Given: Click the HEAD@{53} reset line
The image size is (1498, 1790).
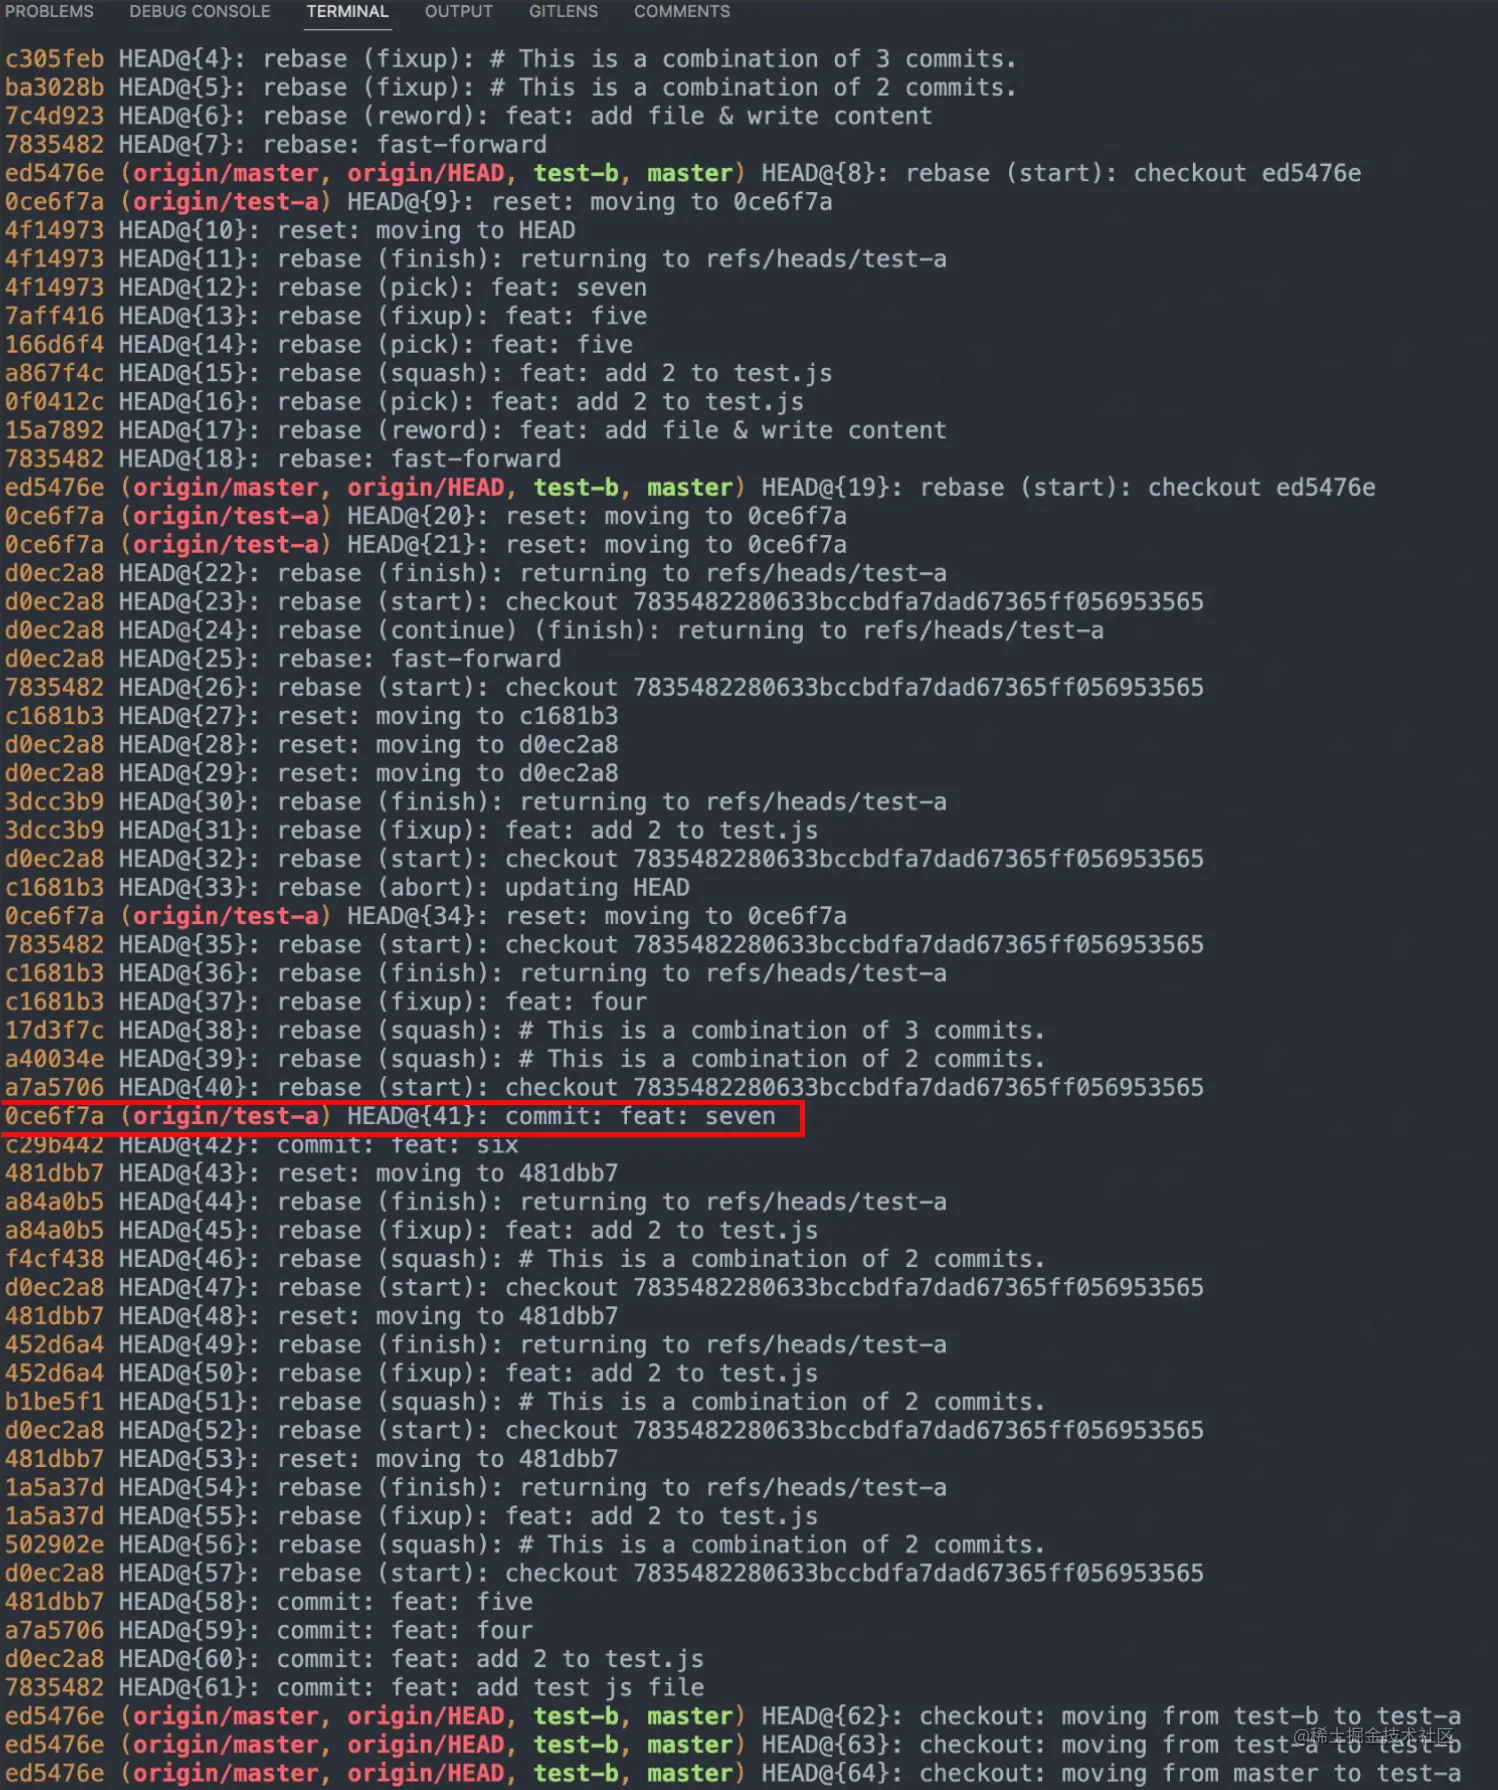Looking at the screenshot, I should (311, 1459).
